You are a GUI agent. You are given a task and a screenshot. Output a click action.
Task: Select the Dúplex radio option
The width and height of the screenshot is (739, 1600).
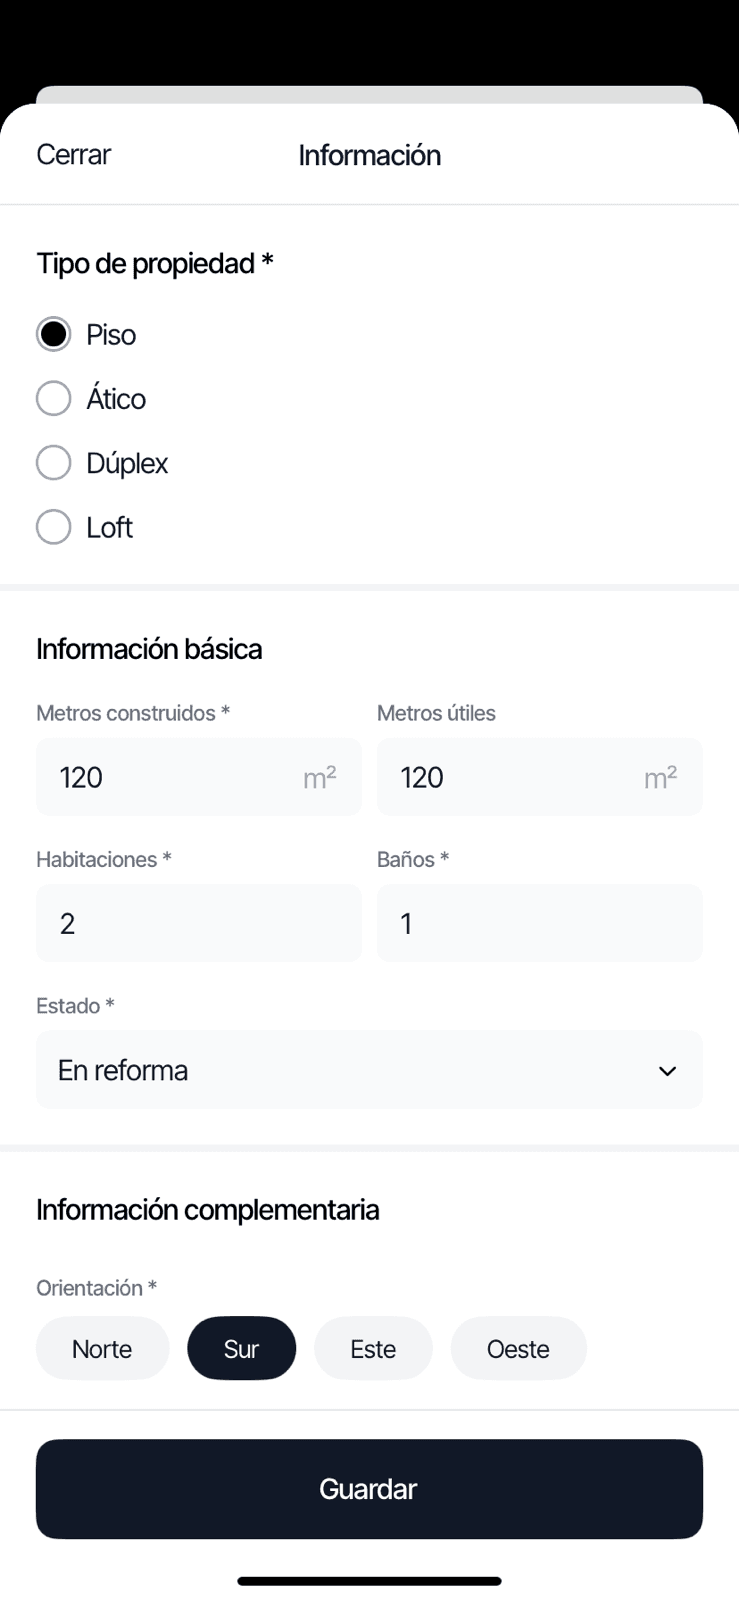click(x=54, y=463)
